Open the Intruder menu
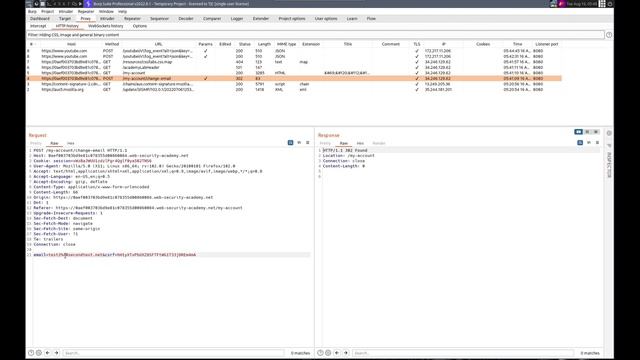640x360 pixels. pos(66,11)
